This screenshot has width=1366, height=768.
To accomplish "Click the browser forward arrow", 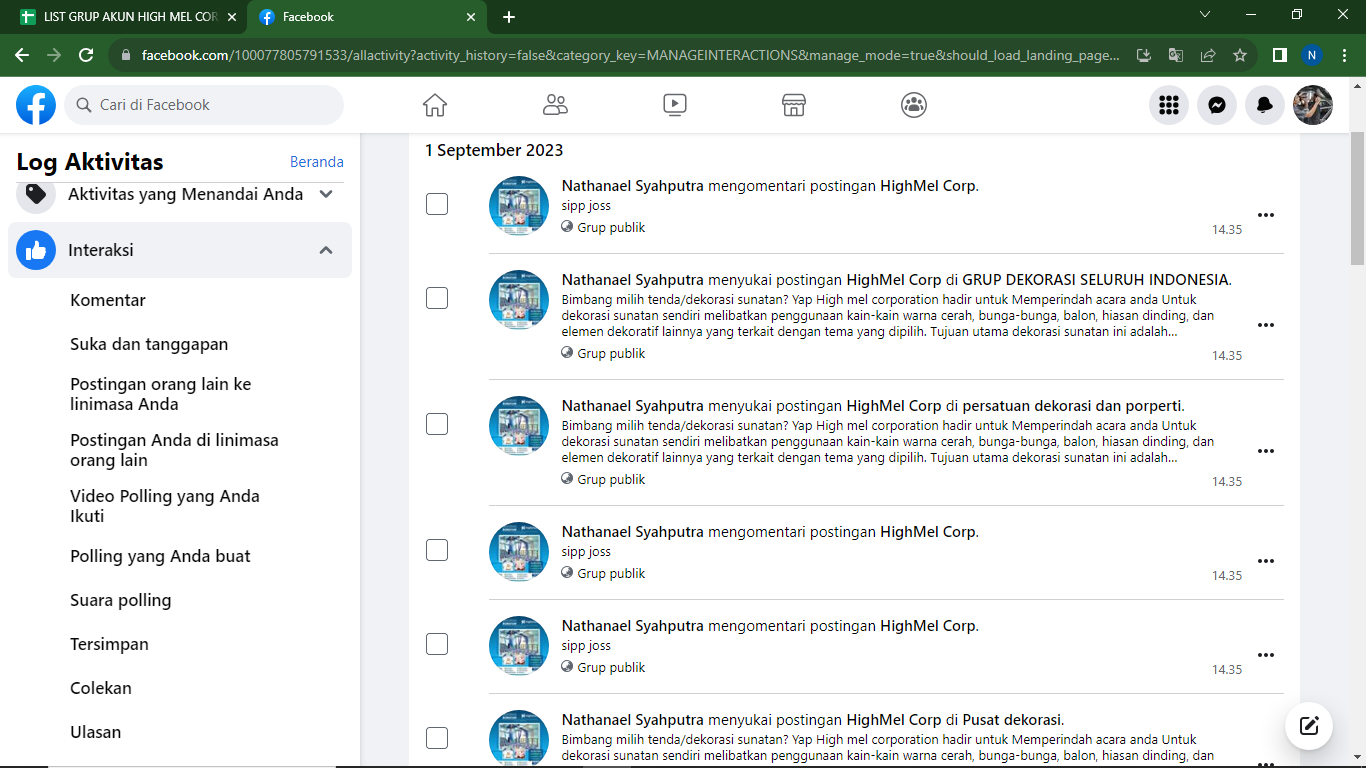I will tap(54, 55).
